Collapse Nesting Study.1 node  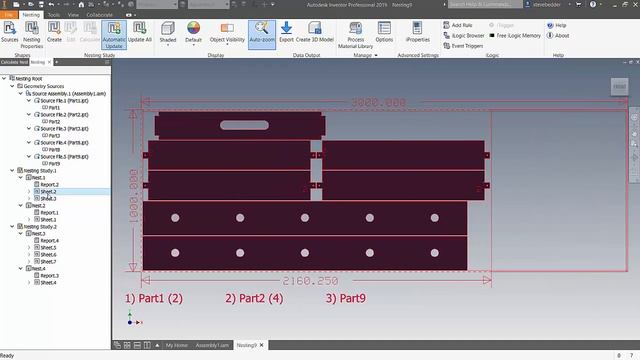pyautogui.click(x=12, y=171)
